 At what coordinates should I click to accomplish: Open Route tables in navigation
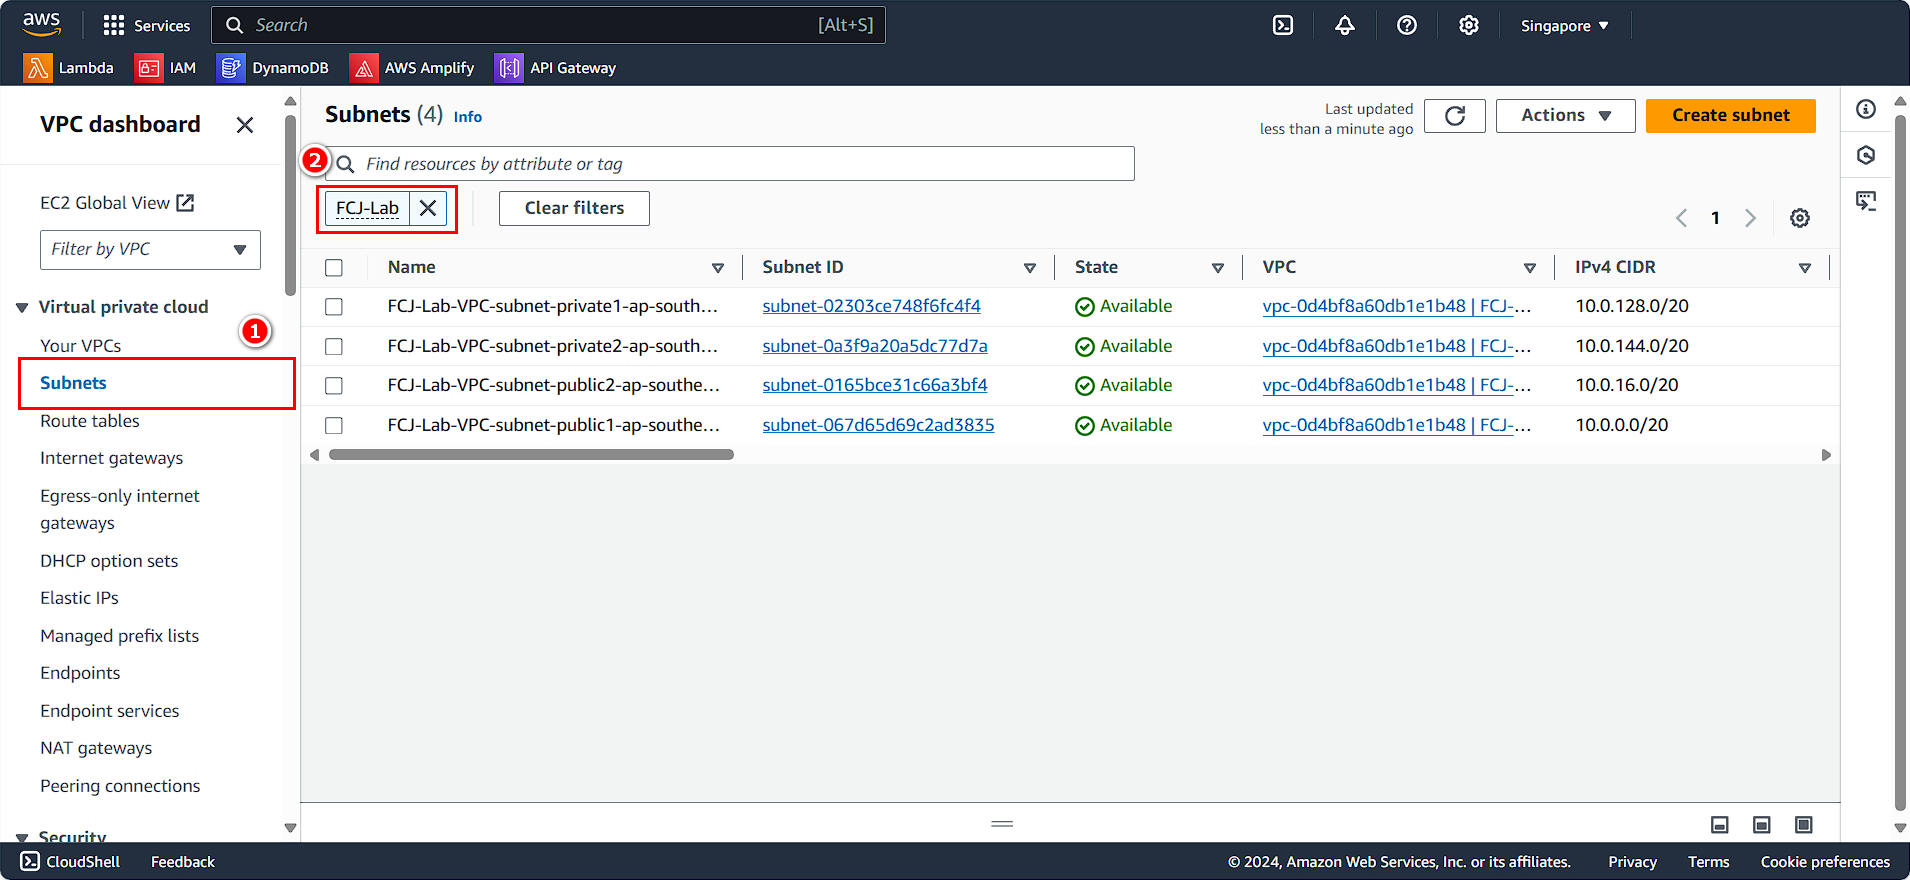point(90,421)
